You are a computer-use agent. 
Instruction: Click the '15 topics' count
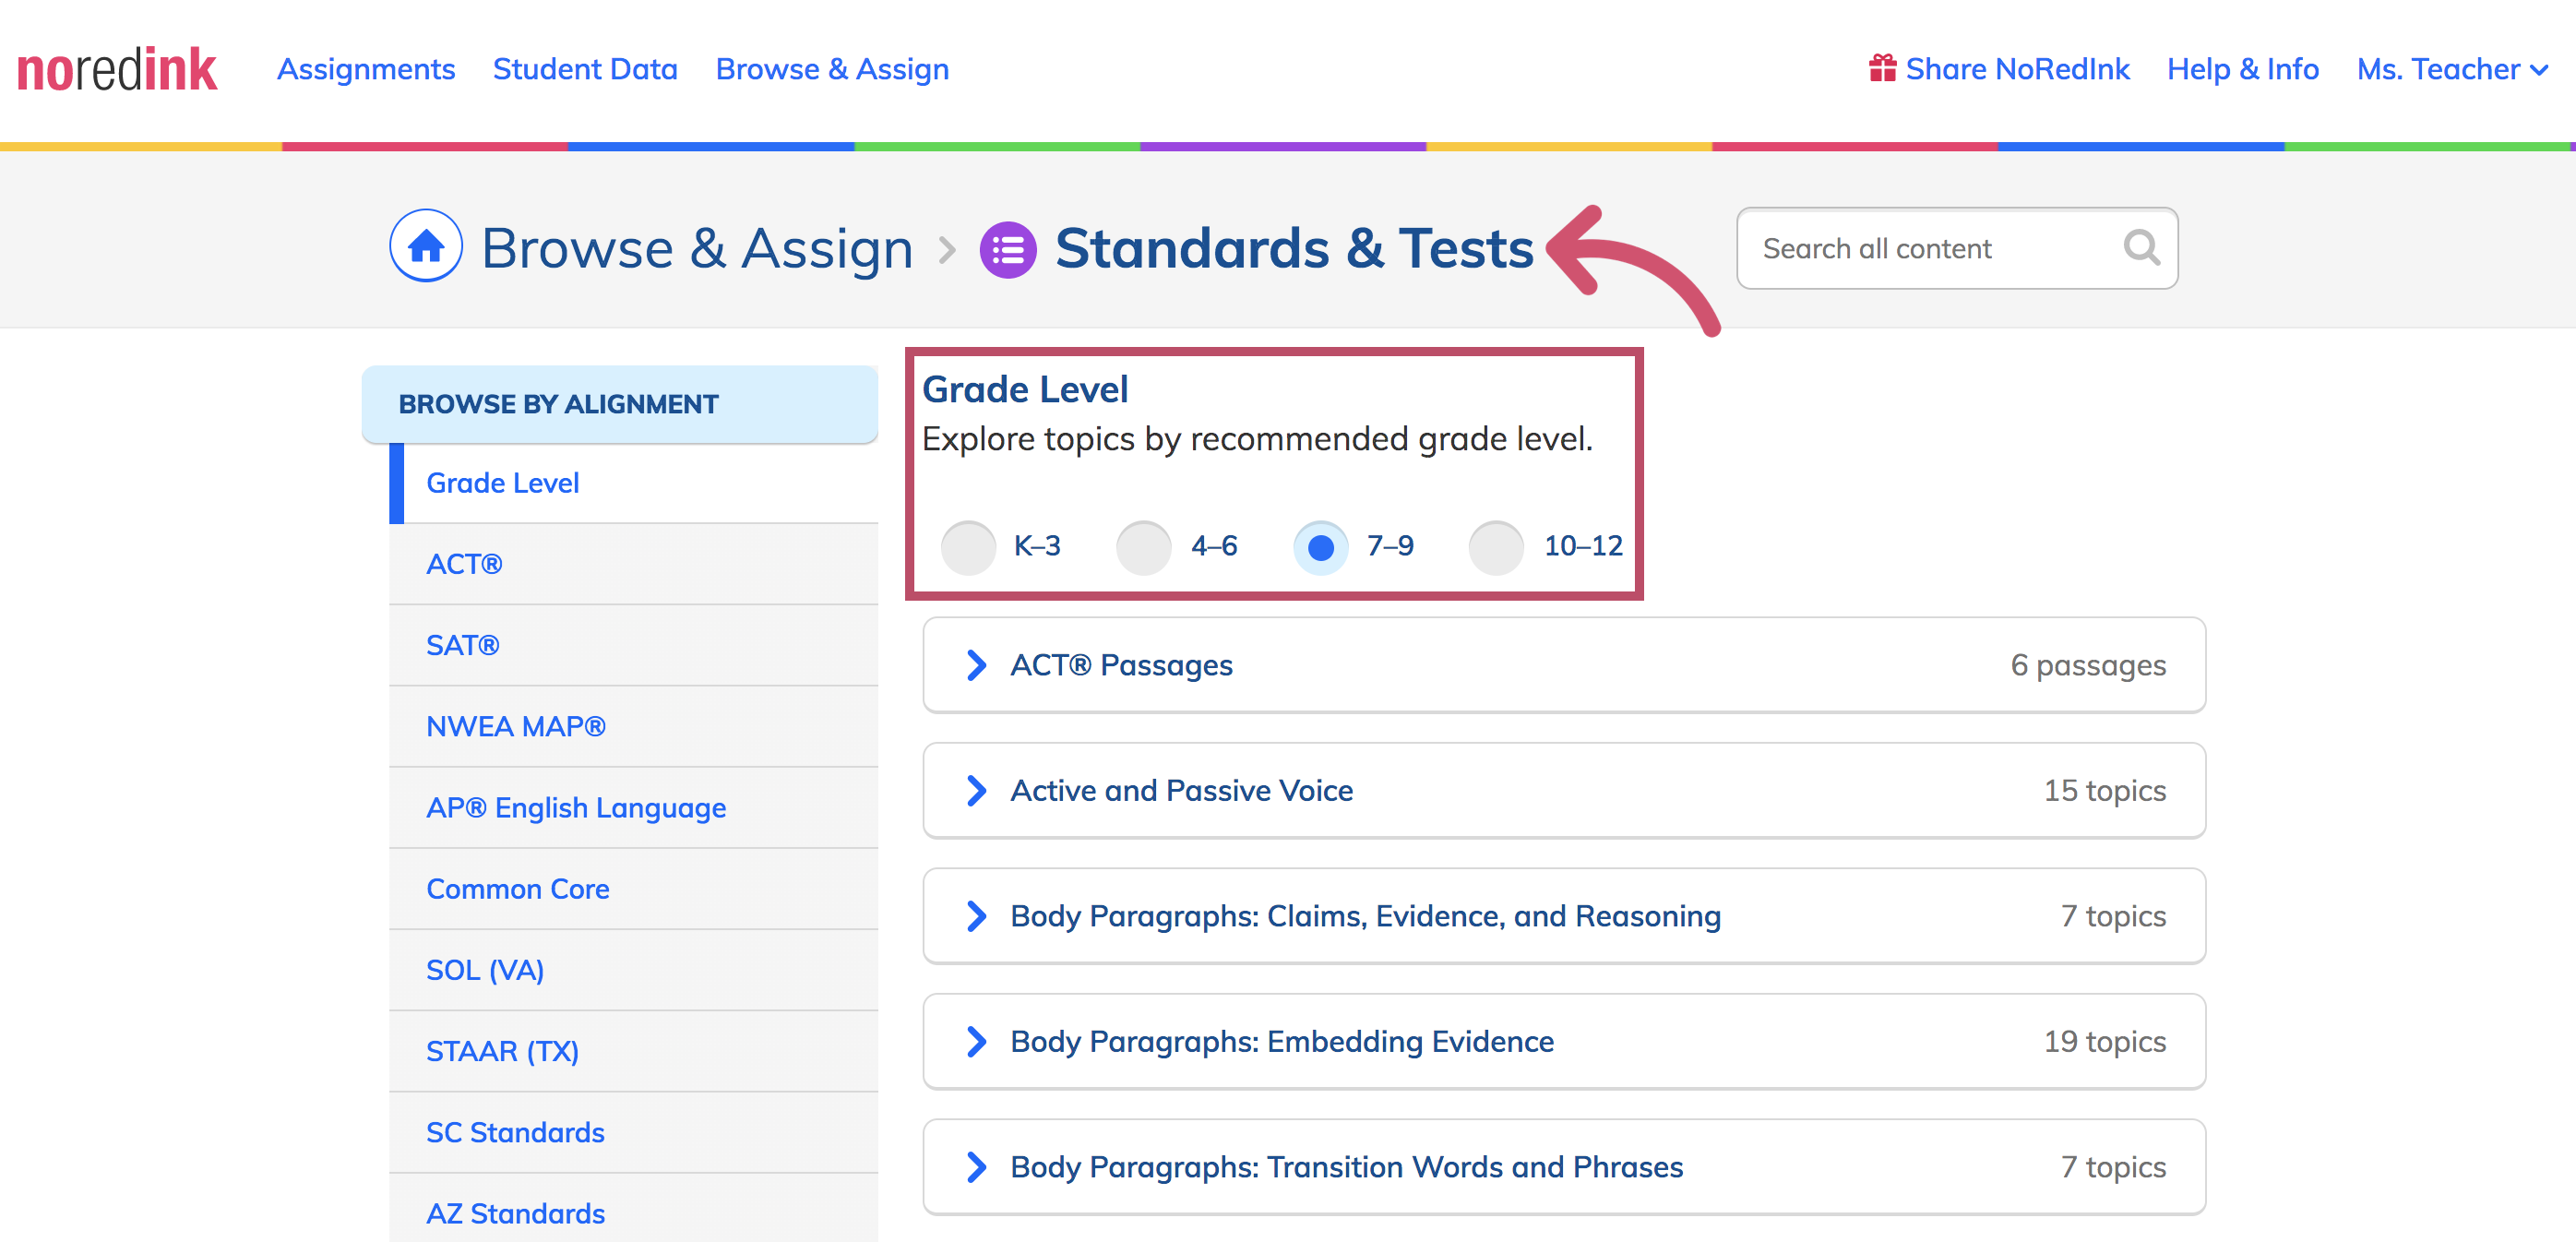2104,790
